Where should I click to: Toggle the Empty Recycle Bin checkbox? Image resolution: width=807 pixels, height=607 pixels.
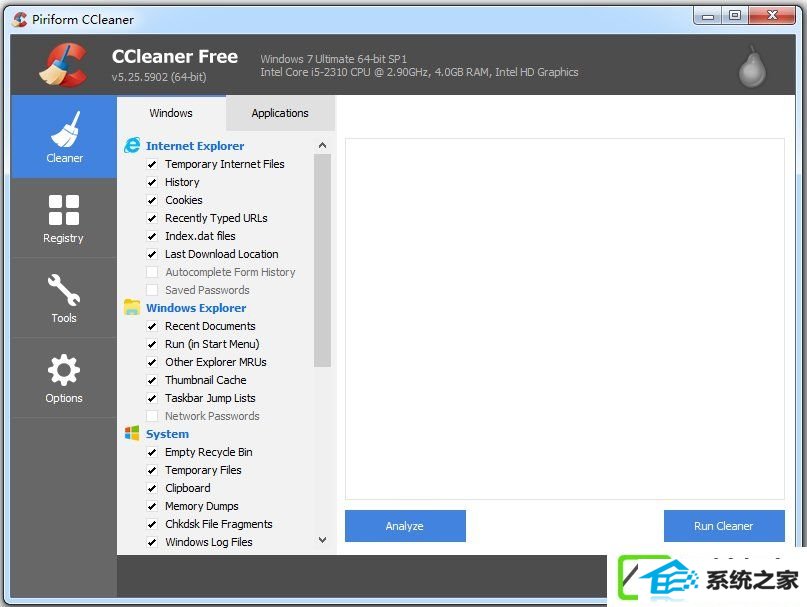[152, 452]
